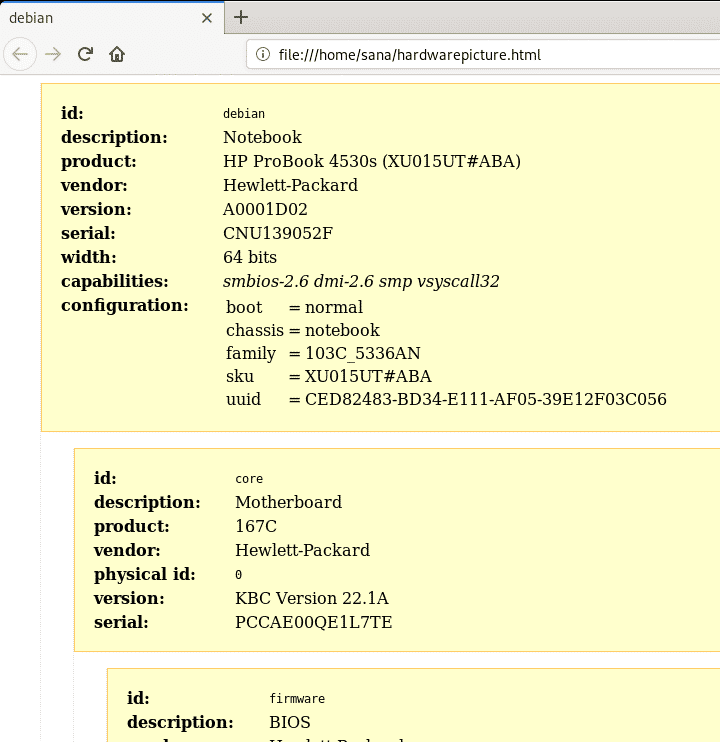Click the uuid value starting with CED82483

(486, 399)
